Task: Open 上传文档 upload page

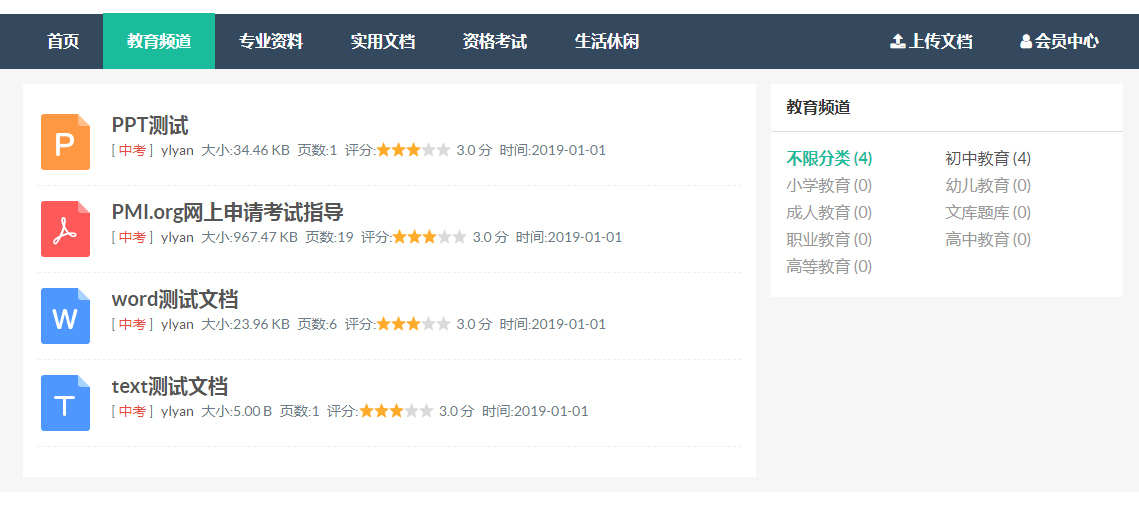Action: [x=931, y=41]
